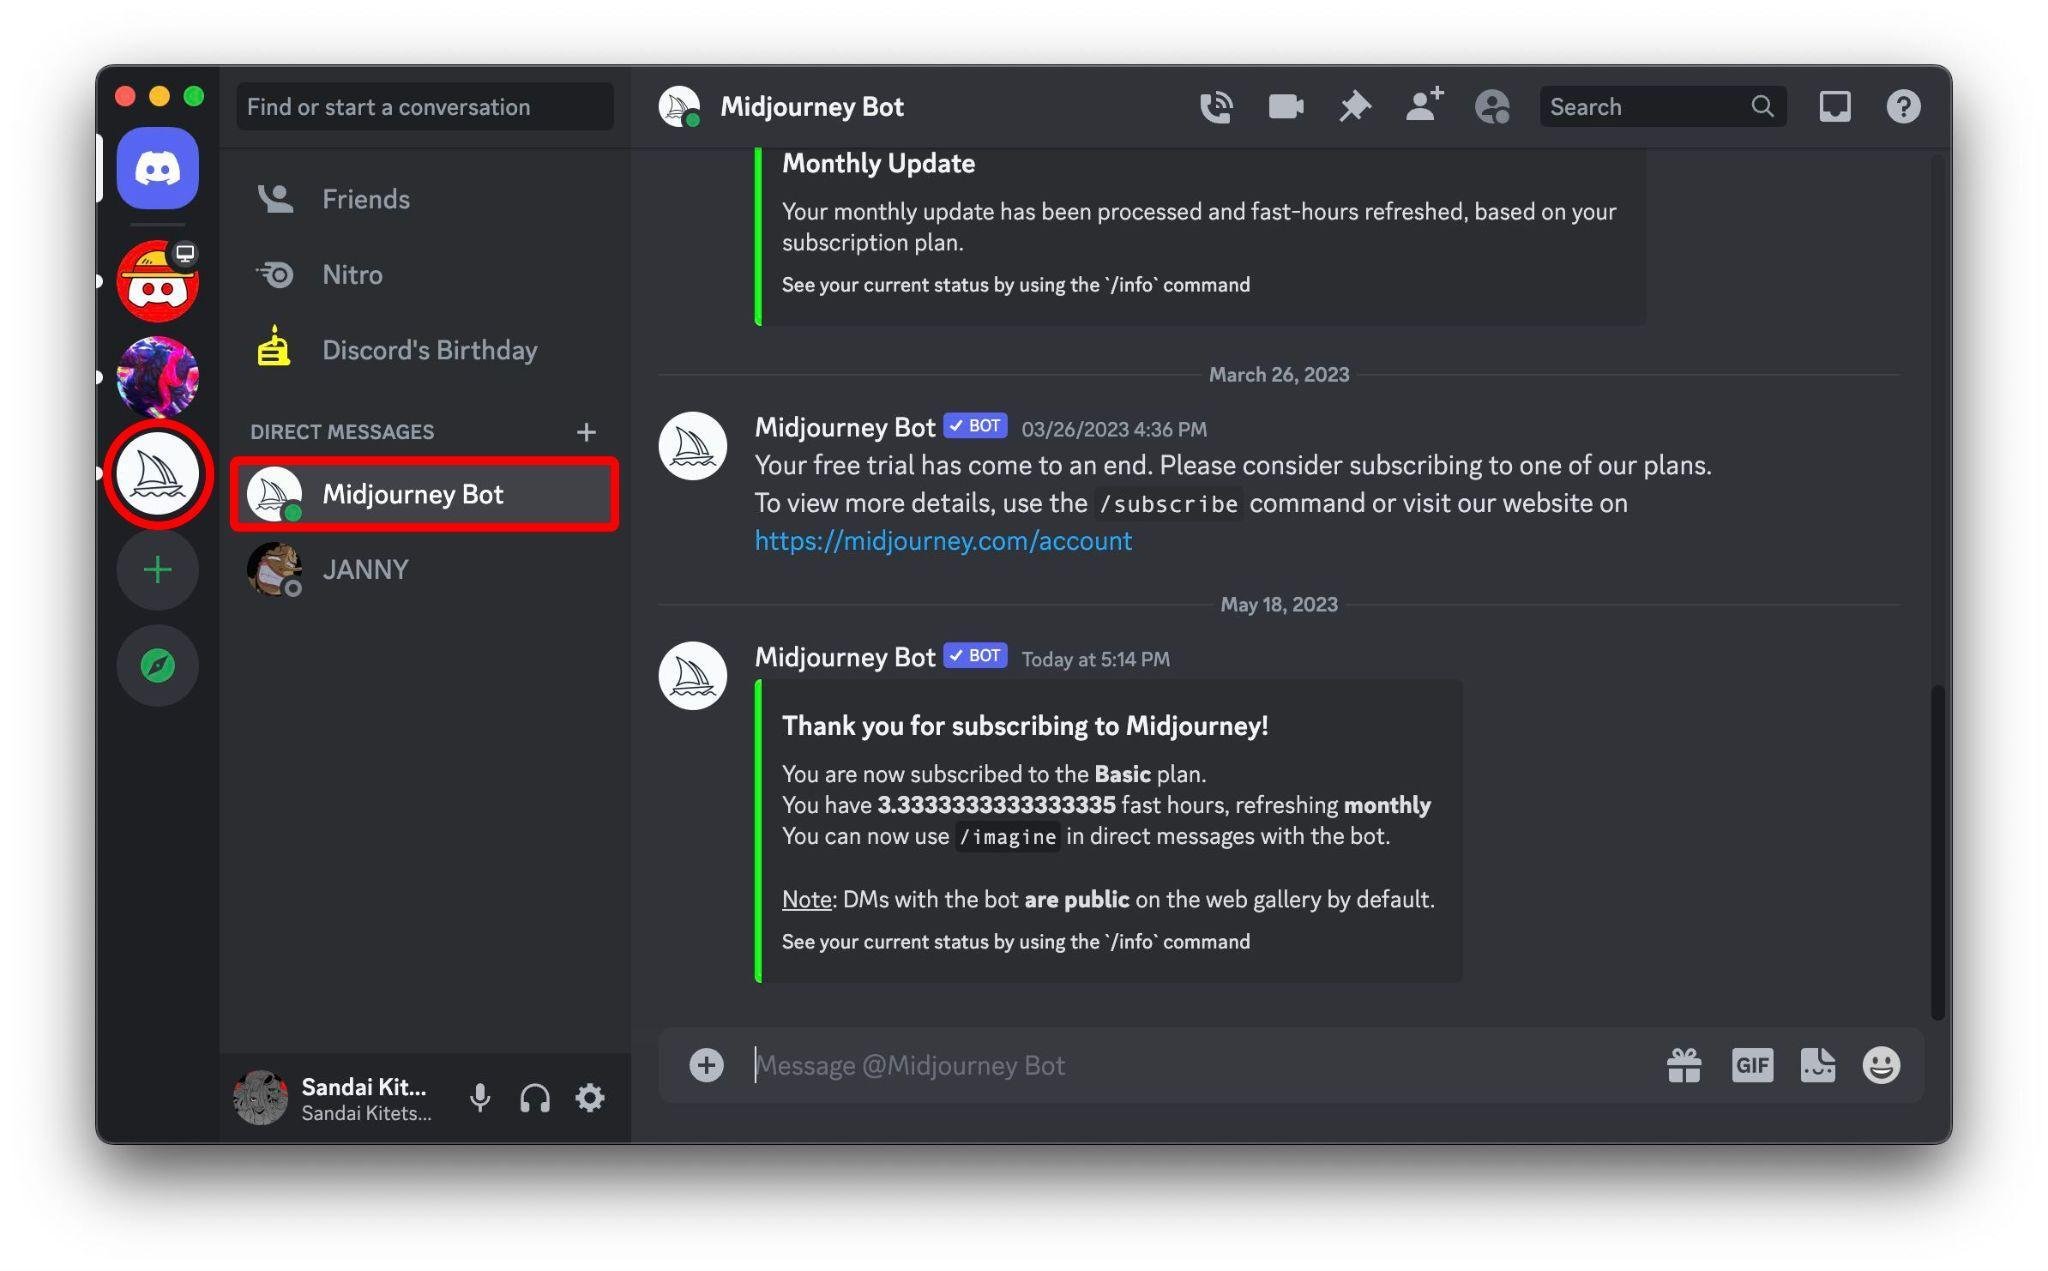The image size is (2048, 1271).
Task: Focus the Search field in header
Action: [x=1663, y=106]
